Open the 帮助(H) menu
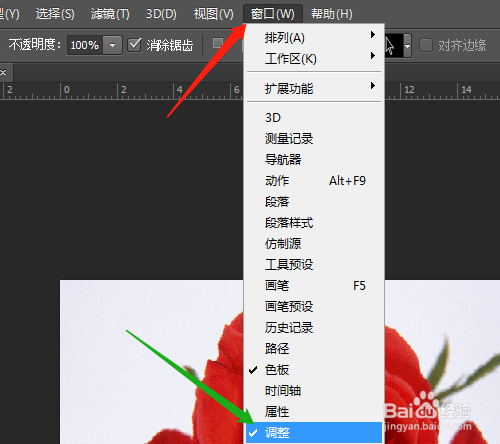The width and height of the screenshot is (500, 444). (332, 14)
